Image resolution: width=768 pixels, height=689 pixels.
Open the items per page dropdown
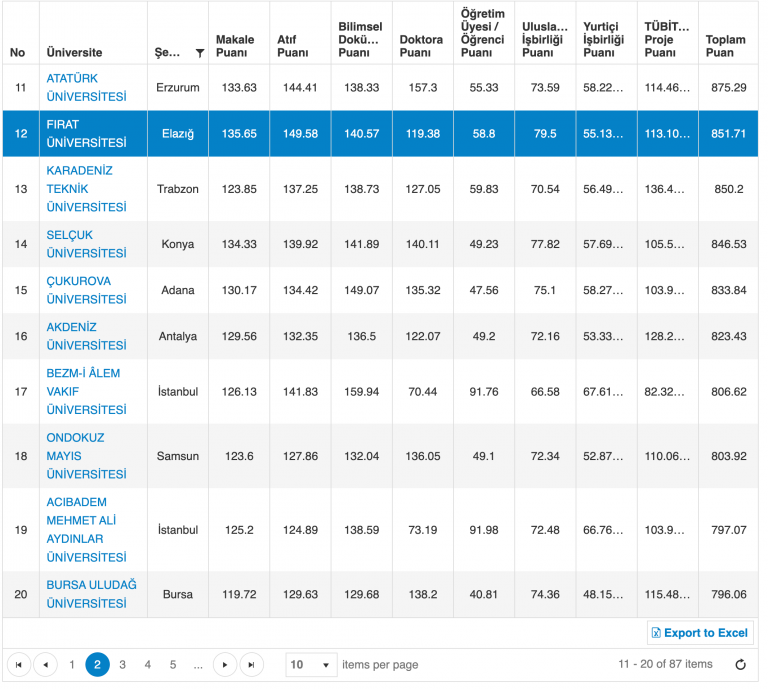click(312, 665)
